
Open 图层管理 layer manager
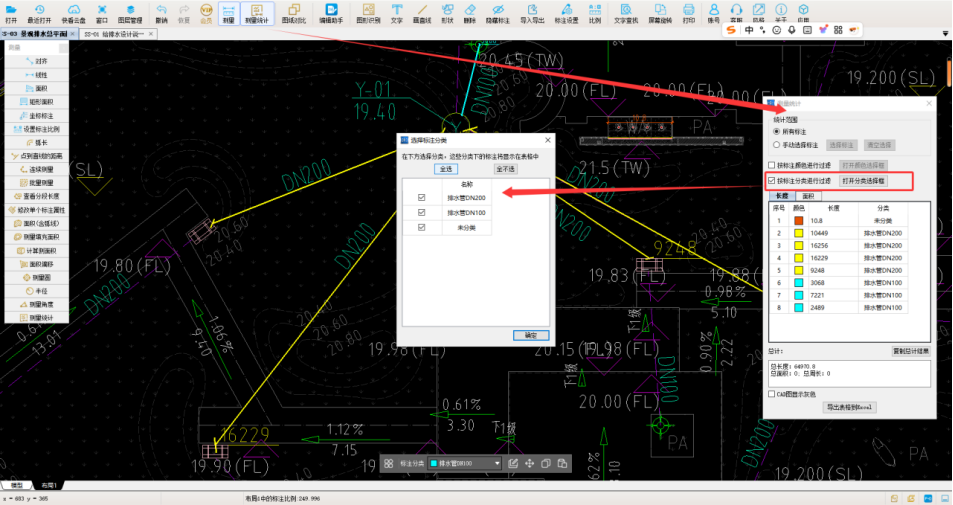[x=130, y=12]
